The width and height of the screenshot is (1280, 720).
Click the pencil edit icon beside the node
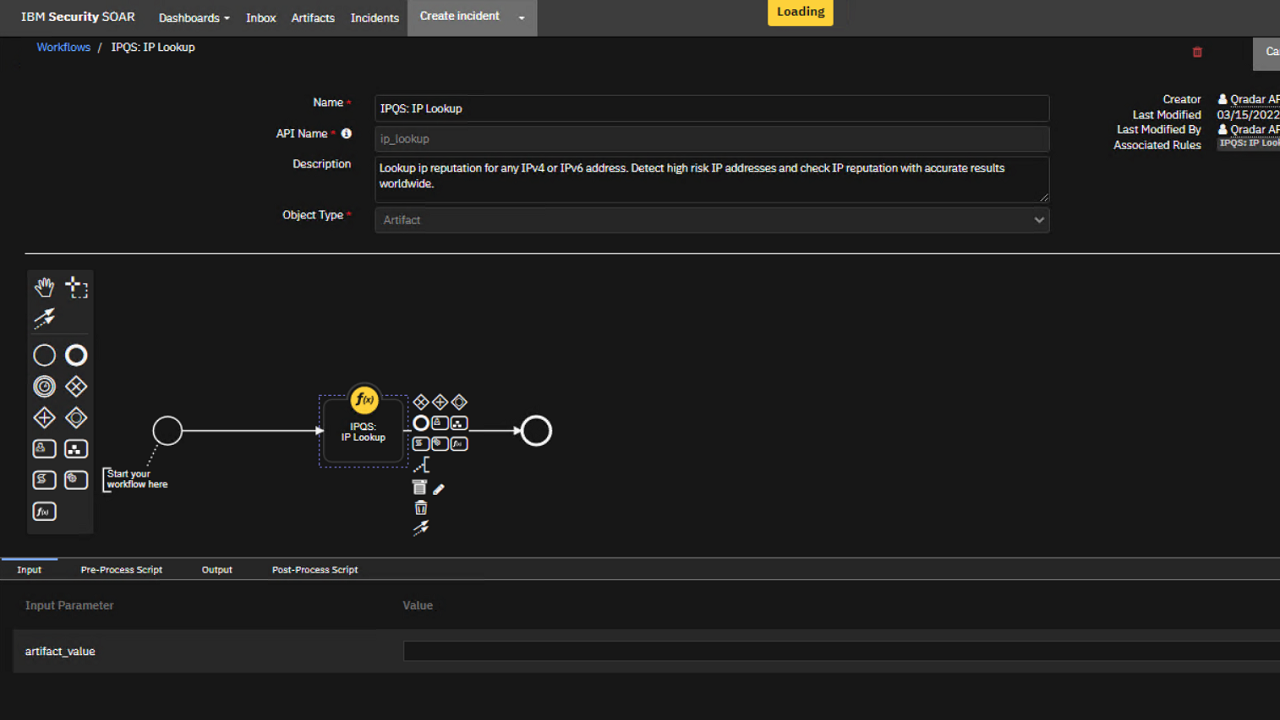pos(438,489)
